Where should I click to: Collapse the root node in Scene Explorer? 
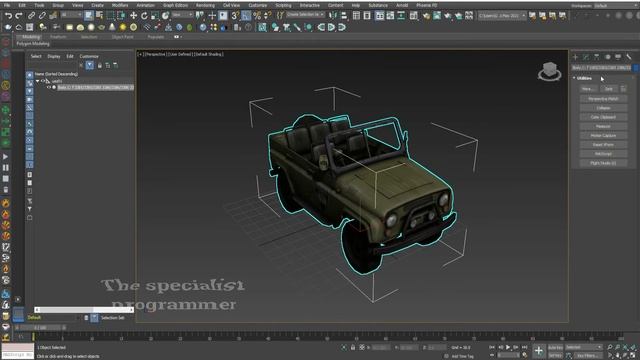point(38,81)
